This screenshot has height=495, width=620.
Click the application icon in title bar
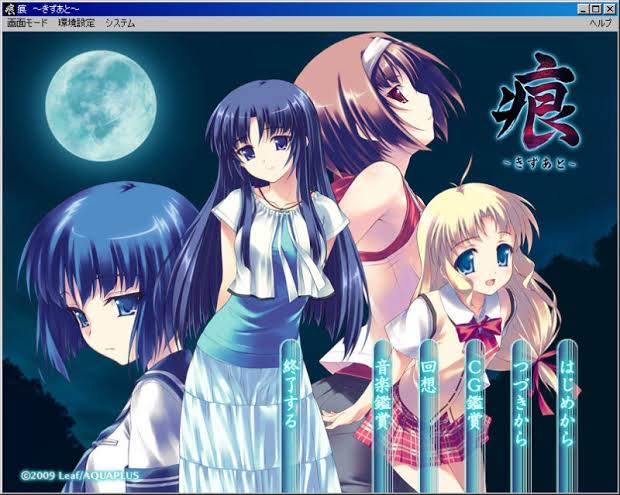[x=9, y=8]
